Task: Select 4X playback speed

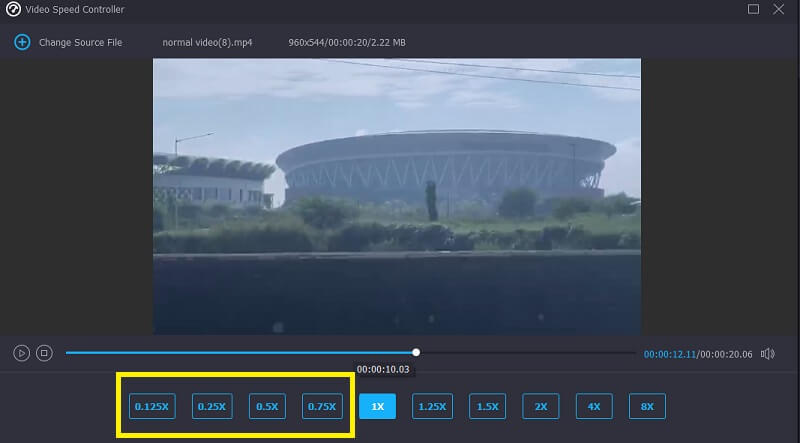Action: [x=594, y=406]
